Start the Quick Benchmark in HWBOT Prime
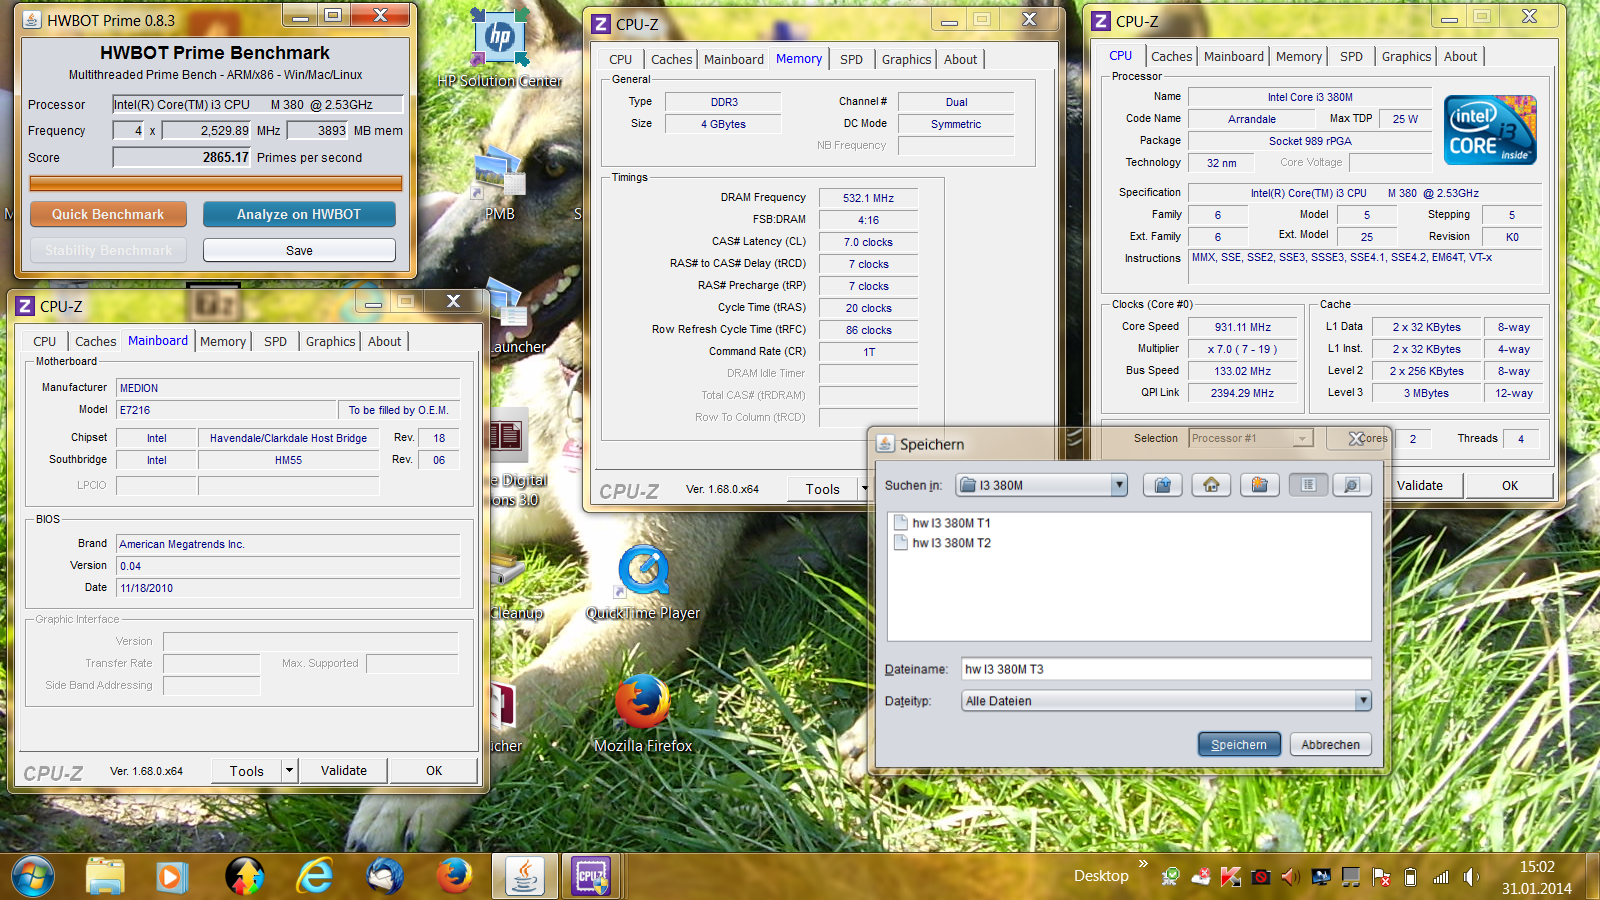The image size is (1600, 900). pos(108,214)
